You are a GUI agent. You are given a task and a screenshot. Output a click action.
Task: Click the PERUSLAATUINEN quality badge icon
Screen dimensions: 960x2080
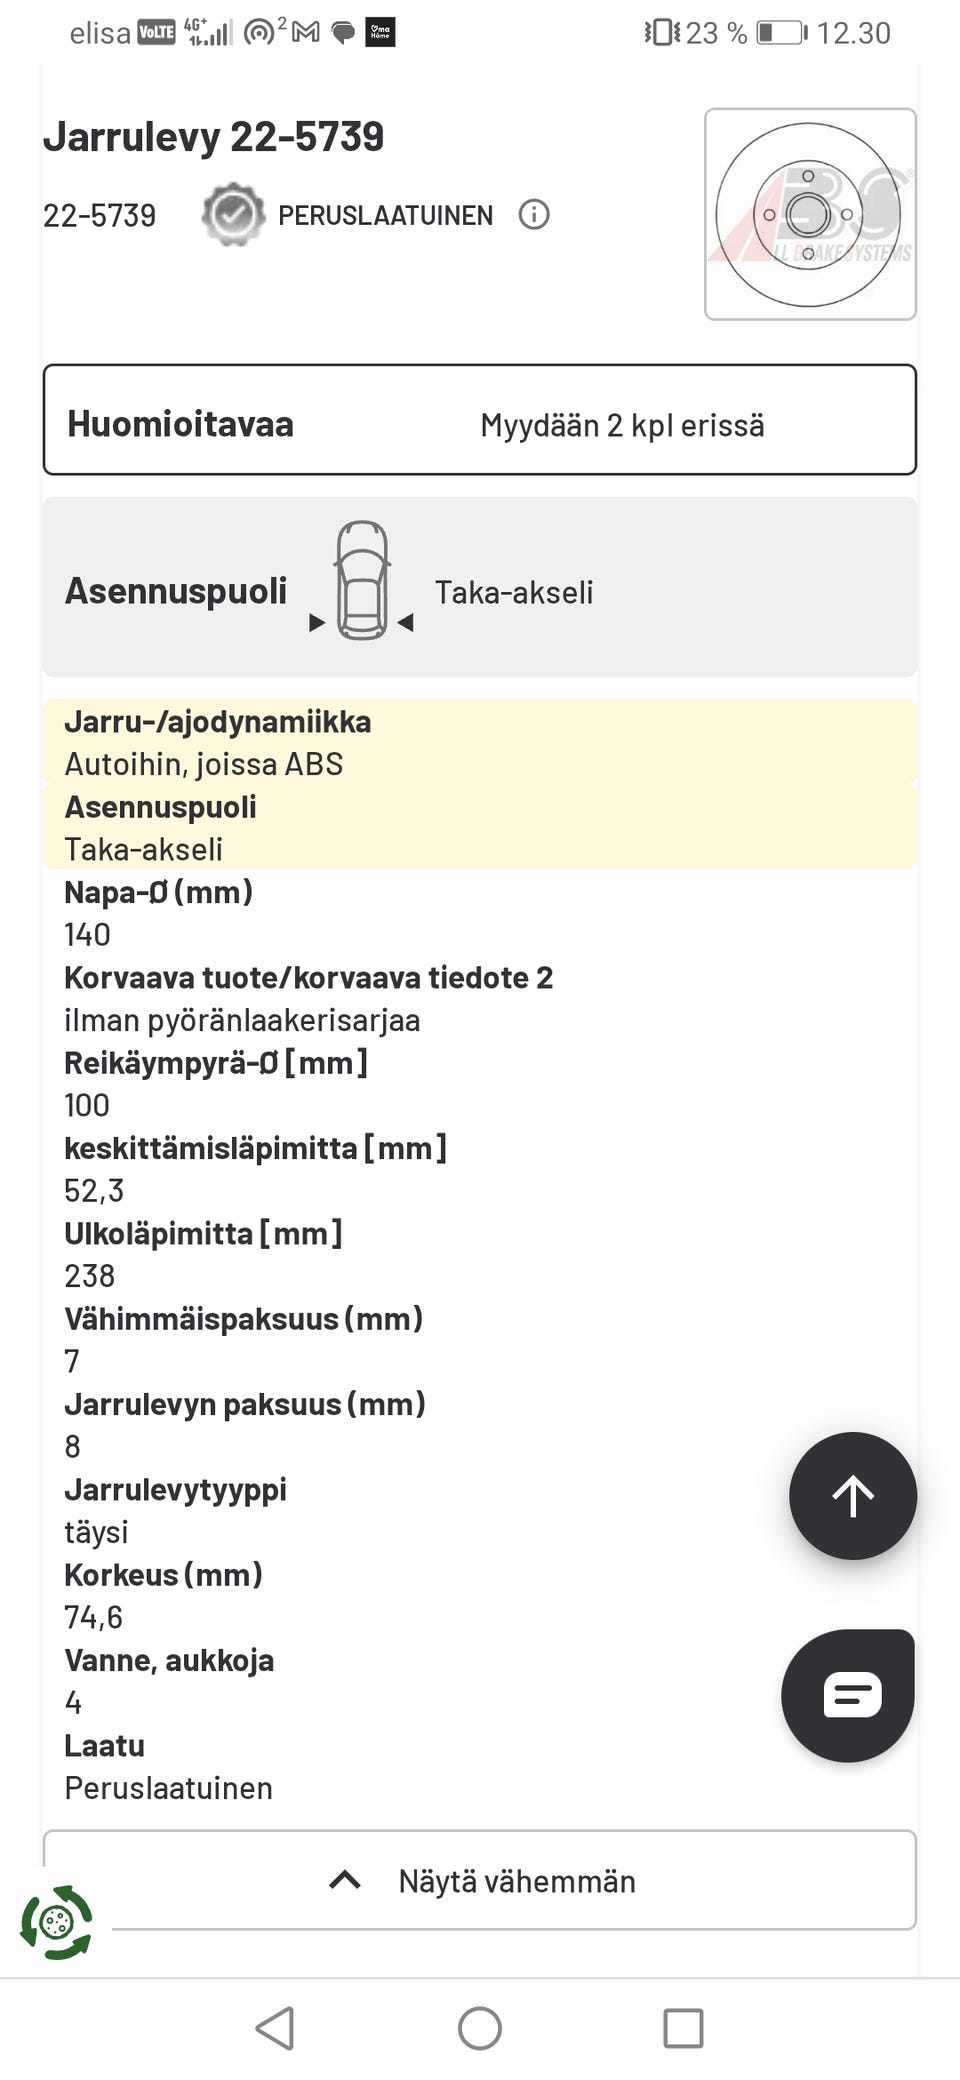point(232,214)
